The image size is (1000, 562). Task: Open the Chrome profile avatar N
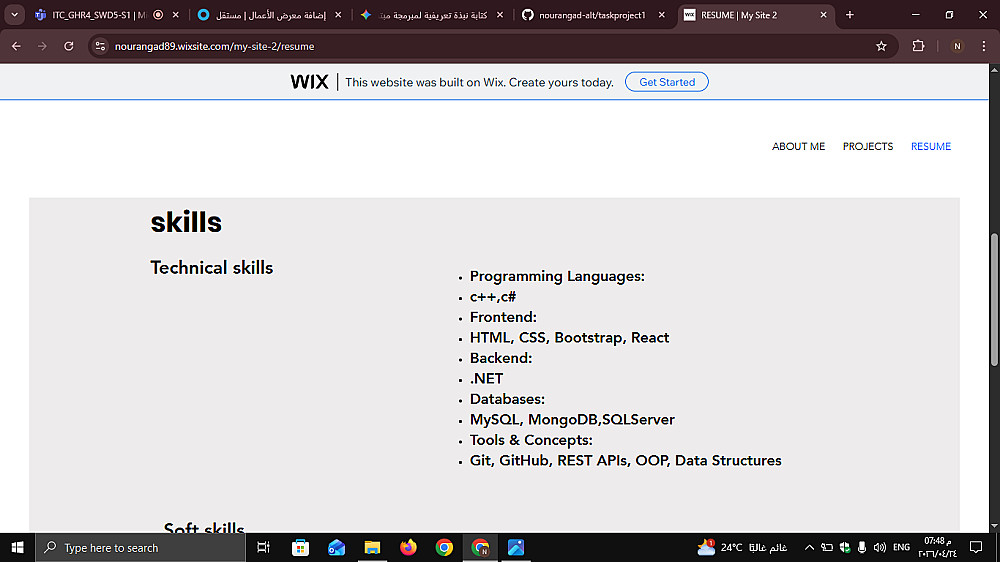click(957, 46)
